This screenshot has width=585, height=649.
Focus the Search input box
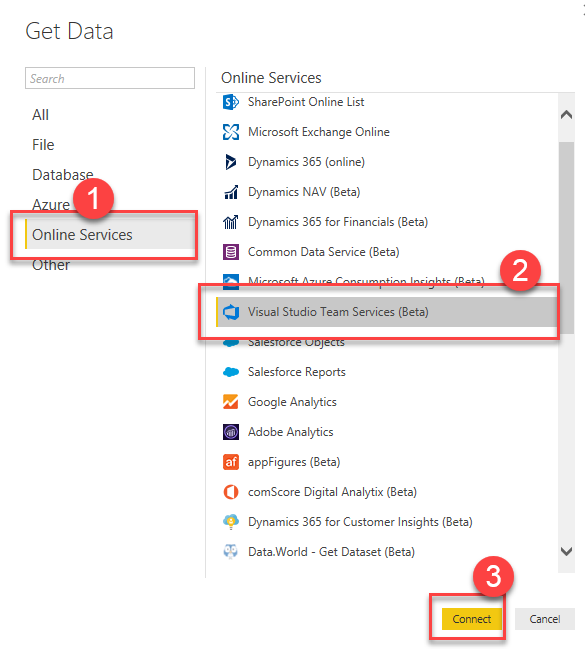[110, 78]
